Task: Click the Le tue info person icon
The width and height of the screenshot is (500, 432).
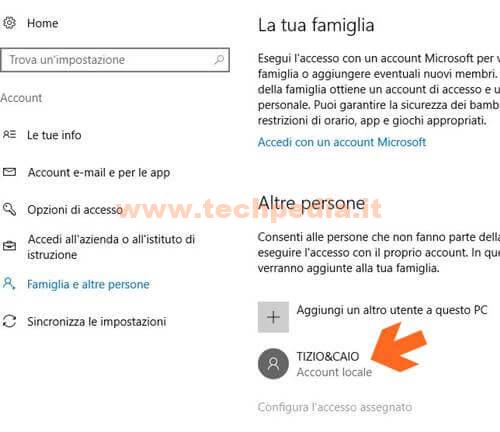Action: 9,135
